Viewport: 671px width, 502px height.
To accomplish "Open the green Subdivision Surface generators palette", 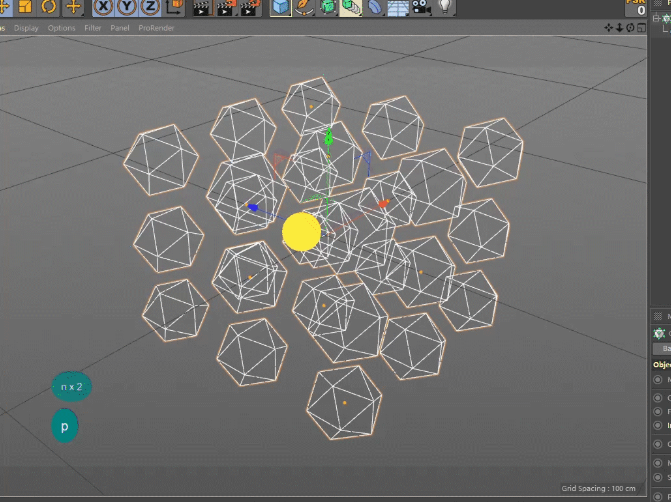I will click(x=328, y=7).
